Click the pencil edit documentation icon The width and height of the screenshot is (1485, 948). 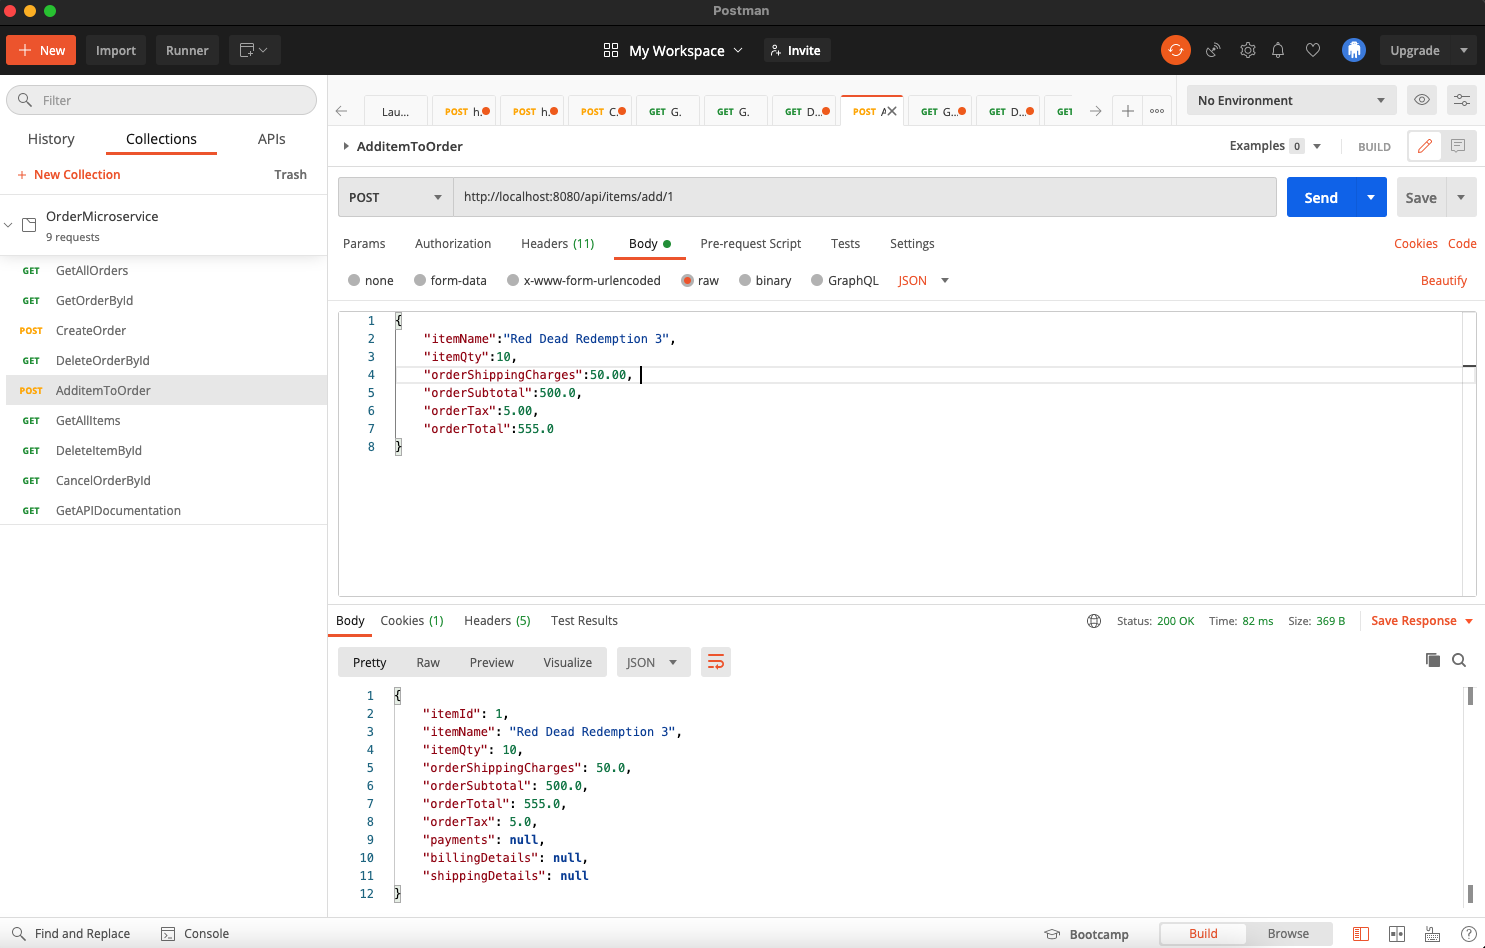click(1424, 146)
